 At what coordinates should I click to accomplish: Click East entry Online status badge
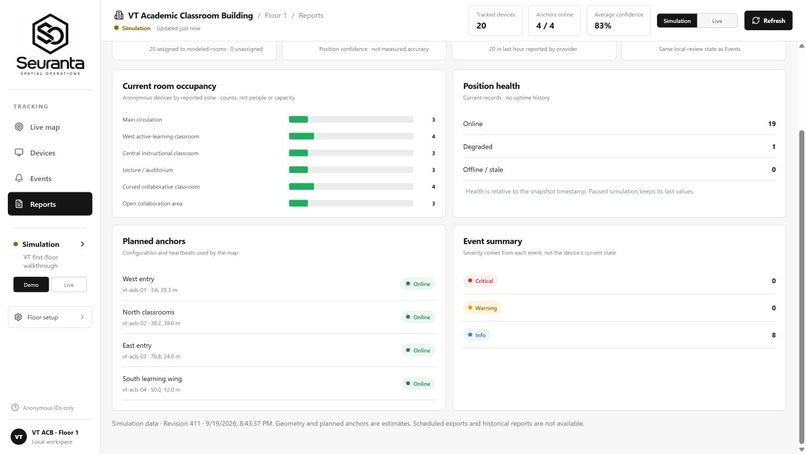pyautogui.click(x=418, y=351)
